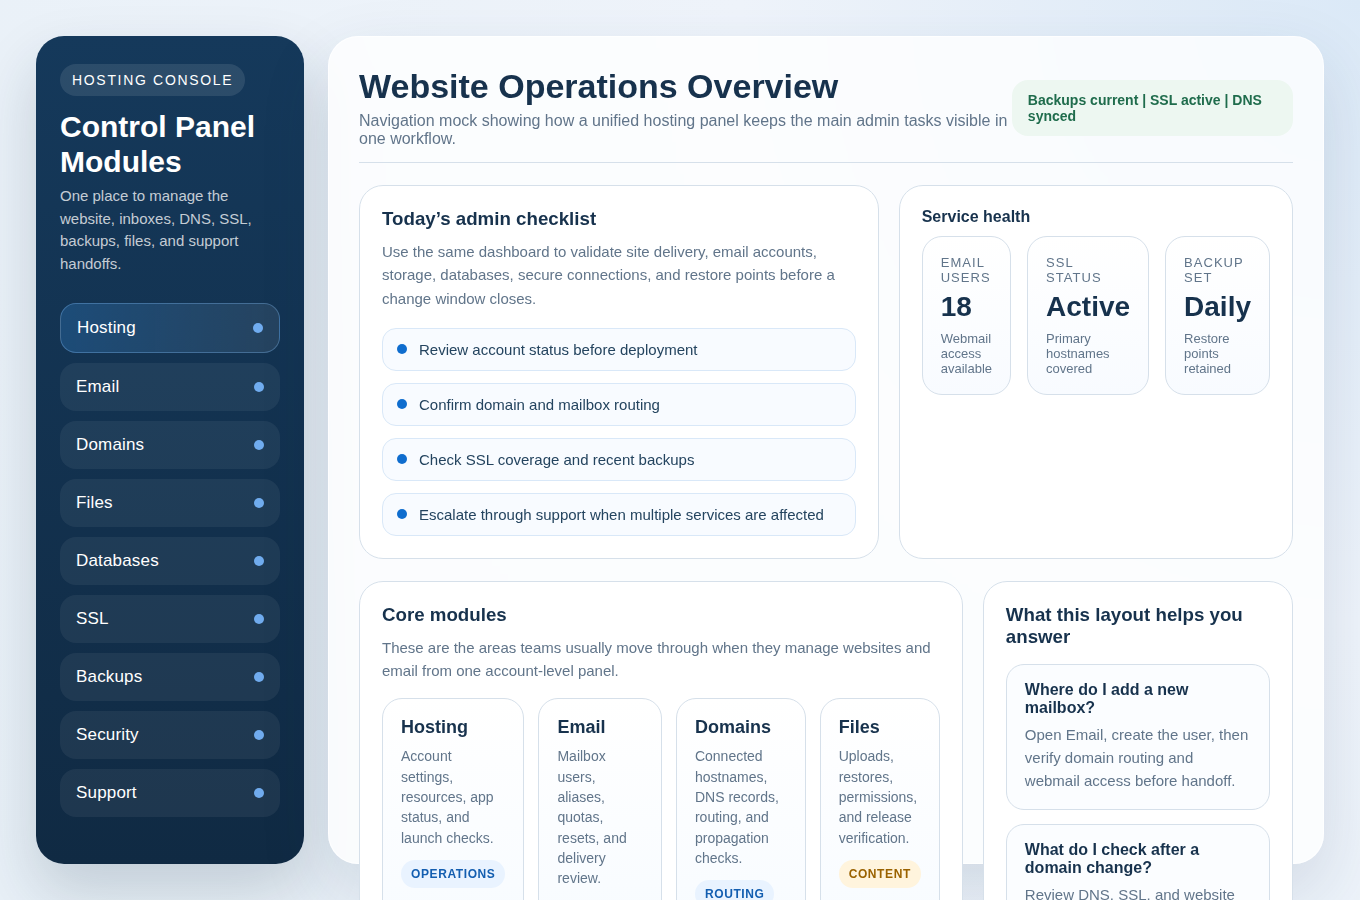
Task: Open the Email core module card
Action: click(x=600, y=799)
